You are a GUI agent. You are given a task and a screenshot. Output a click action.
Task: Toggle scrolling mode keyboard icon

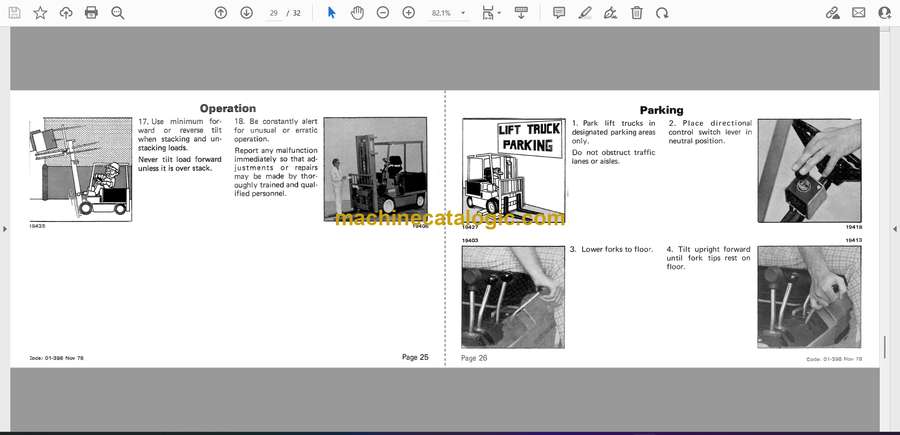[x=521, y=13]
